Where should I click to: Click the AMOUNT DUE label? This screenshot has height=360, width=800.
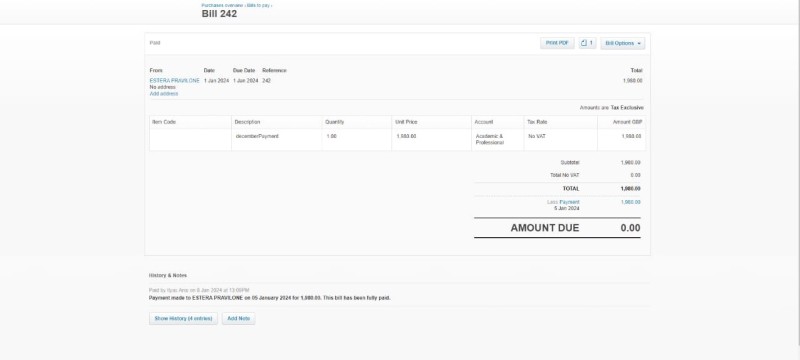point(545,228)
